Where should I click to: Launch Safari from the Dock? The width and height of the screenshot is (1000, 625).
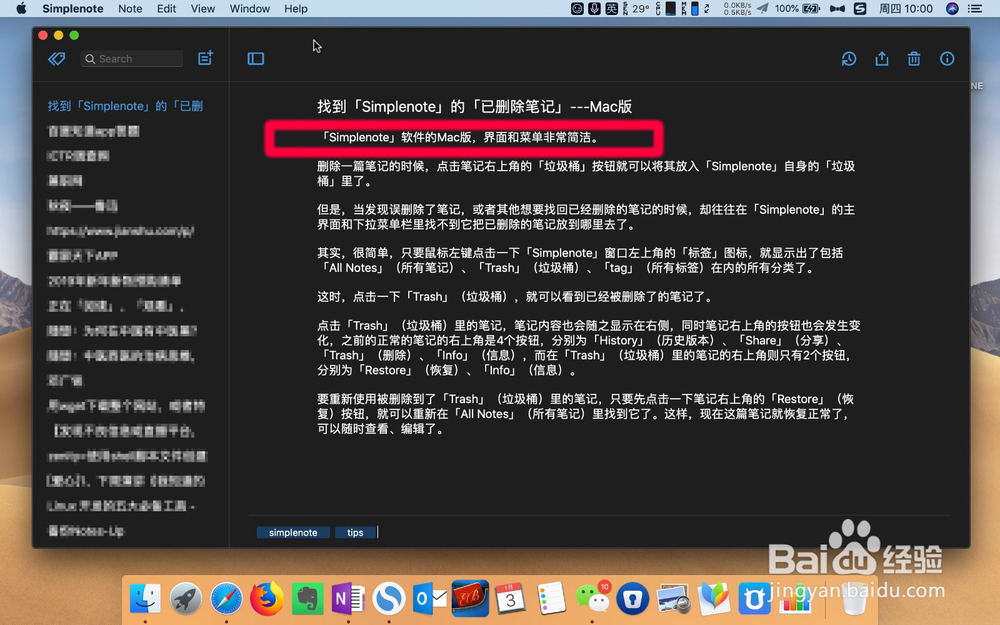coord(226,598)
